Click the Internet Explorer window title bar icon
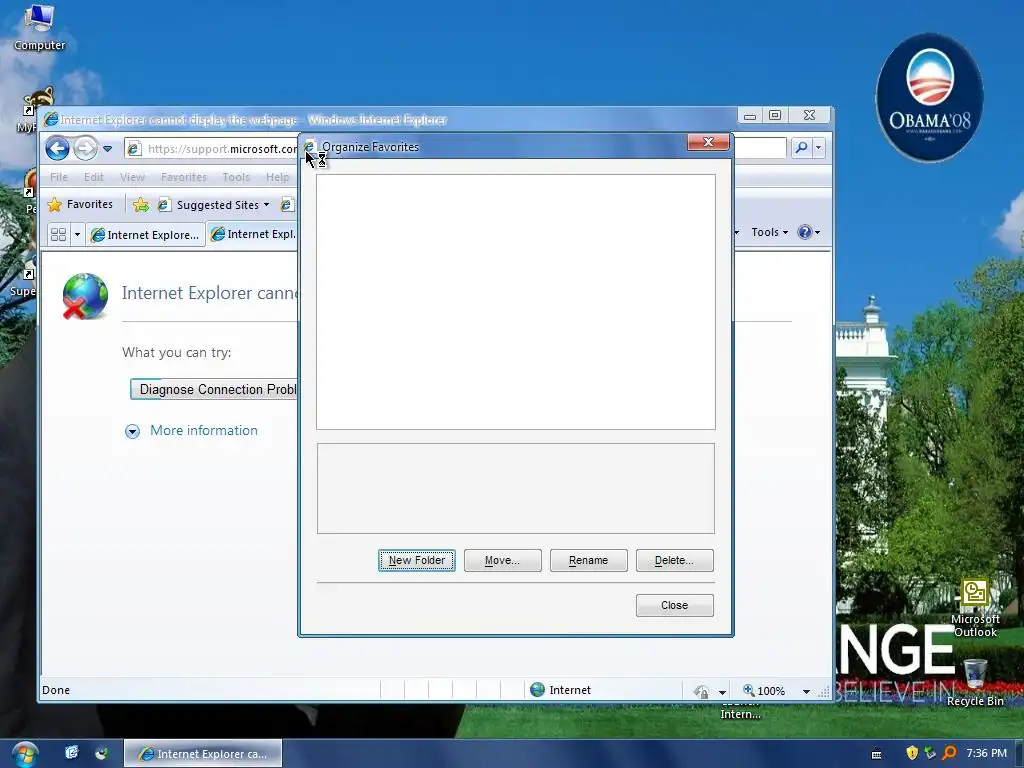 (x=50, y=120)
